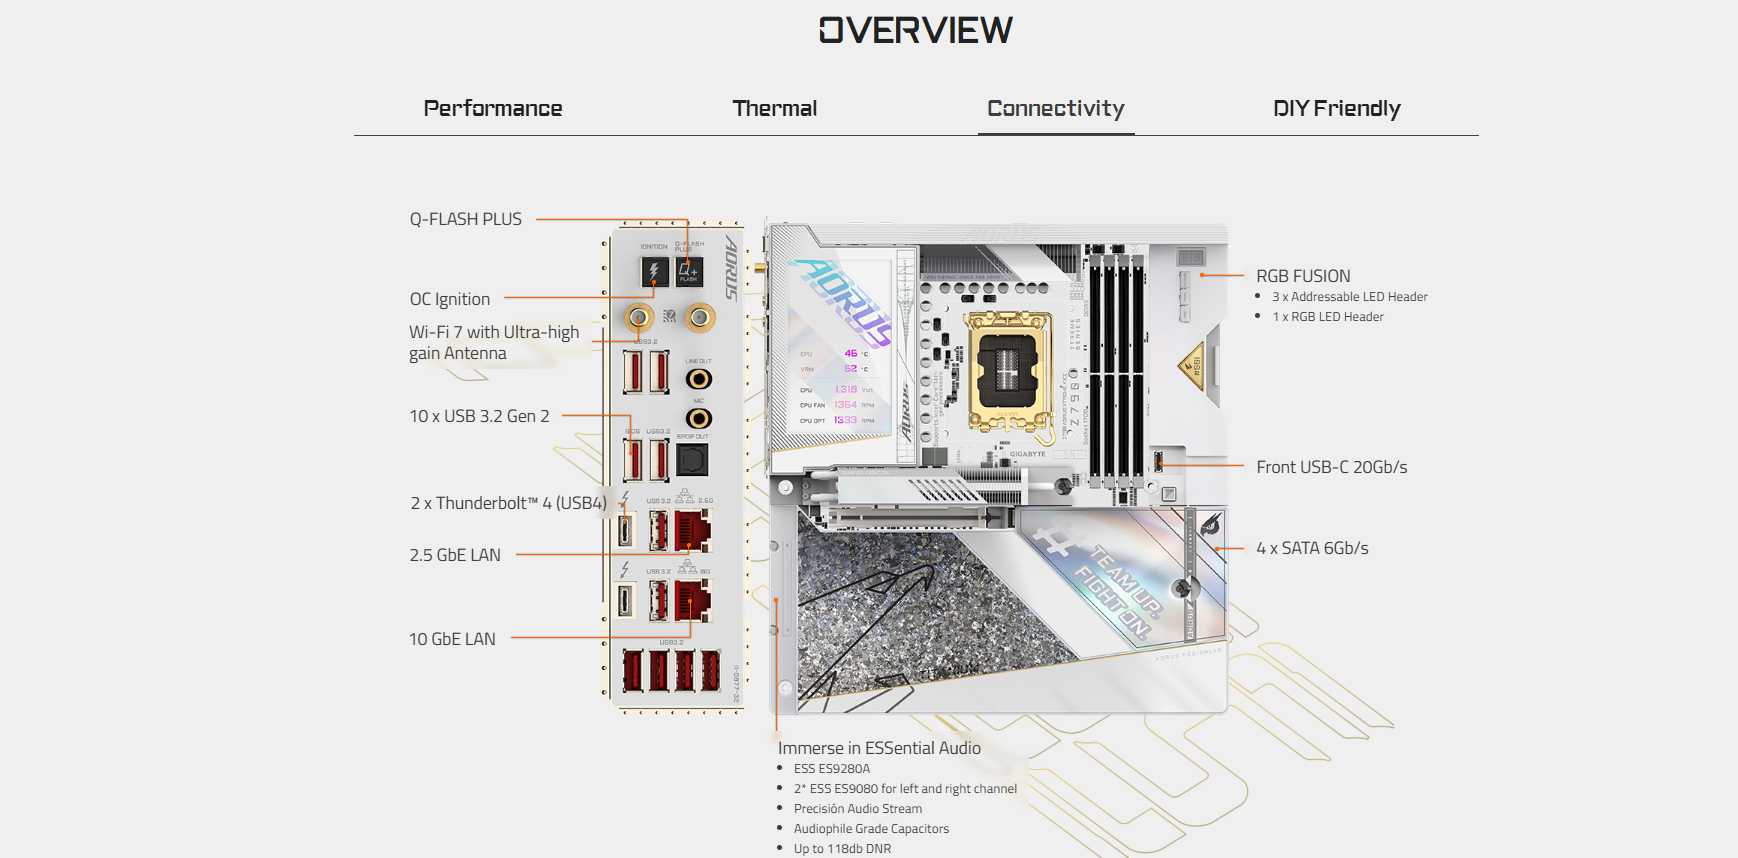Viewport: 1738px width, 858px height.
Task: Switch to the Performance tab
Action: (493, 108)
